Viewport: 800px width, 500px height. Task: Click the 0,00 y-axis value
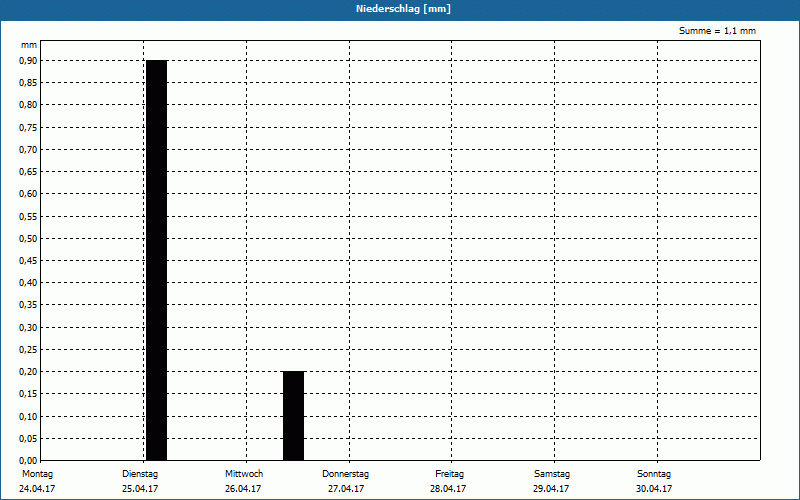pos(28,461)
